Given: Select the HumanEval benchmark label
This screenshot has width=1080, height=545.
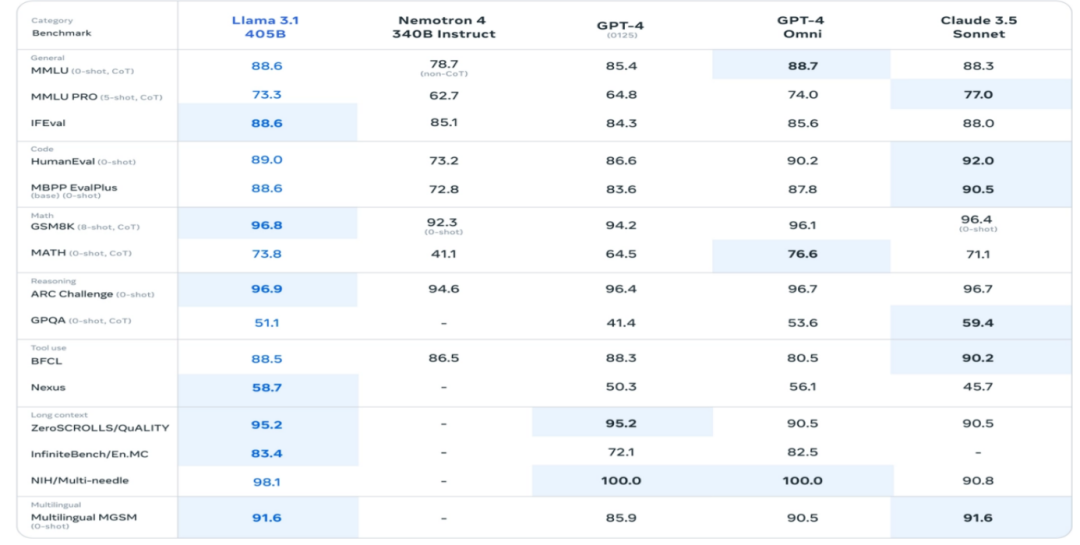Looking at the screenshot, I should [x=83, y=162].
